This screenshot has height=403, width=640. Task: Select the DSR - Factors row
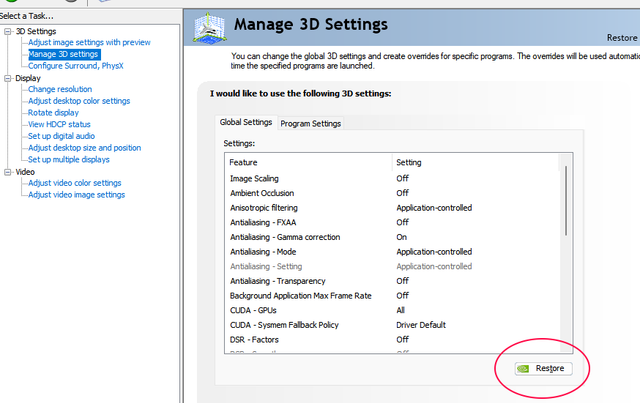(391, 340)
